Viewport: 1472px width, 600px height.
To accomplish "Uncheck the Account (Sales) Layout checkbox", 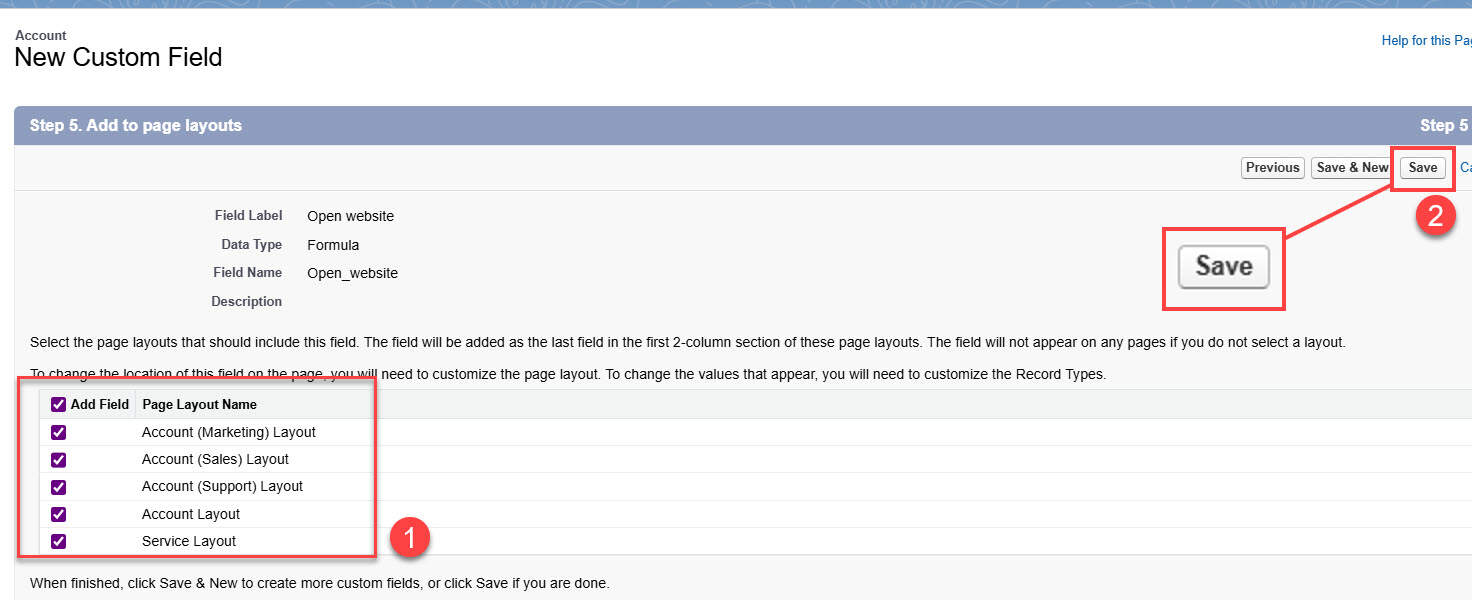I will click(58, 459).
